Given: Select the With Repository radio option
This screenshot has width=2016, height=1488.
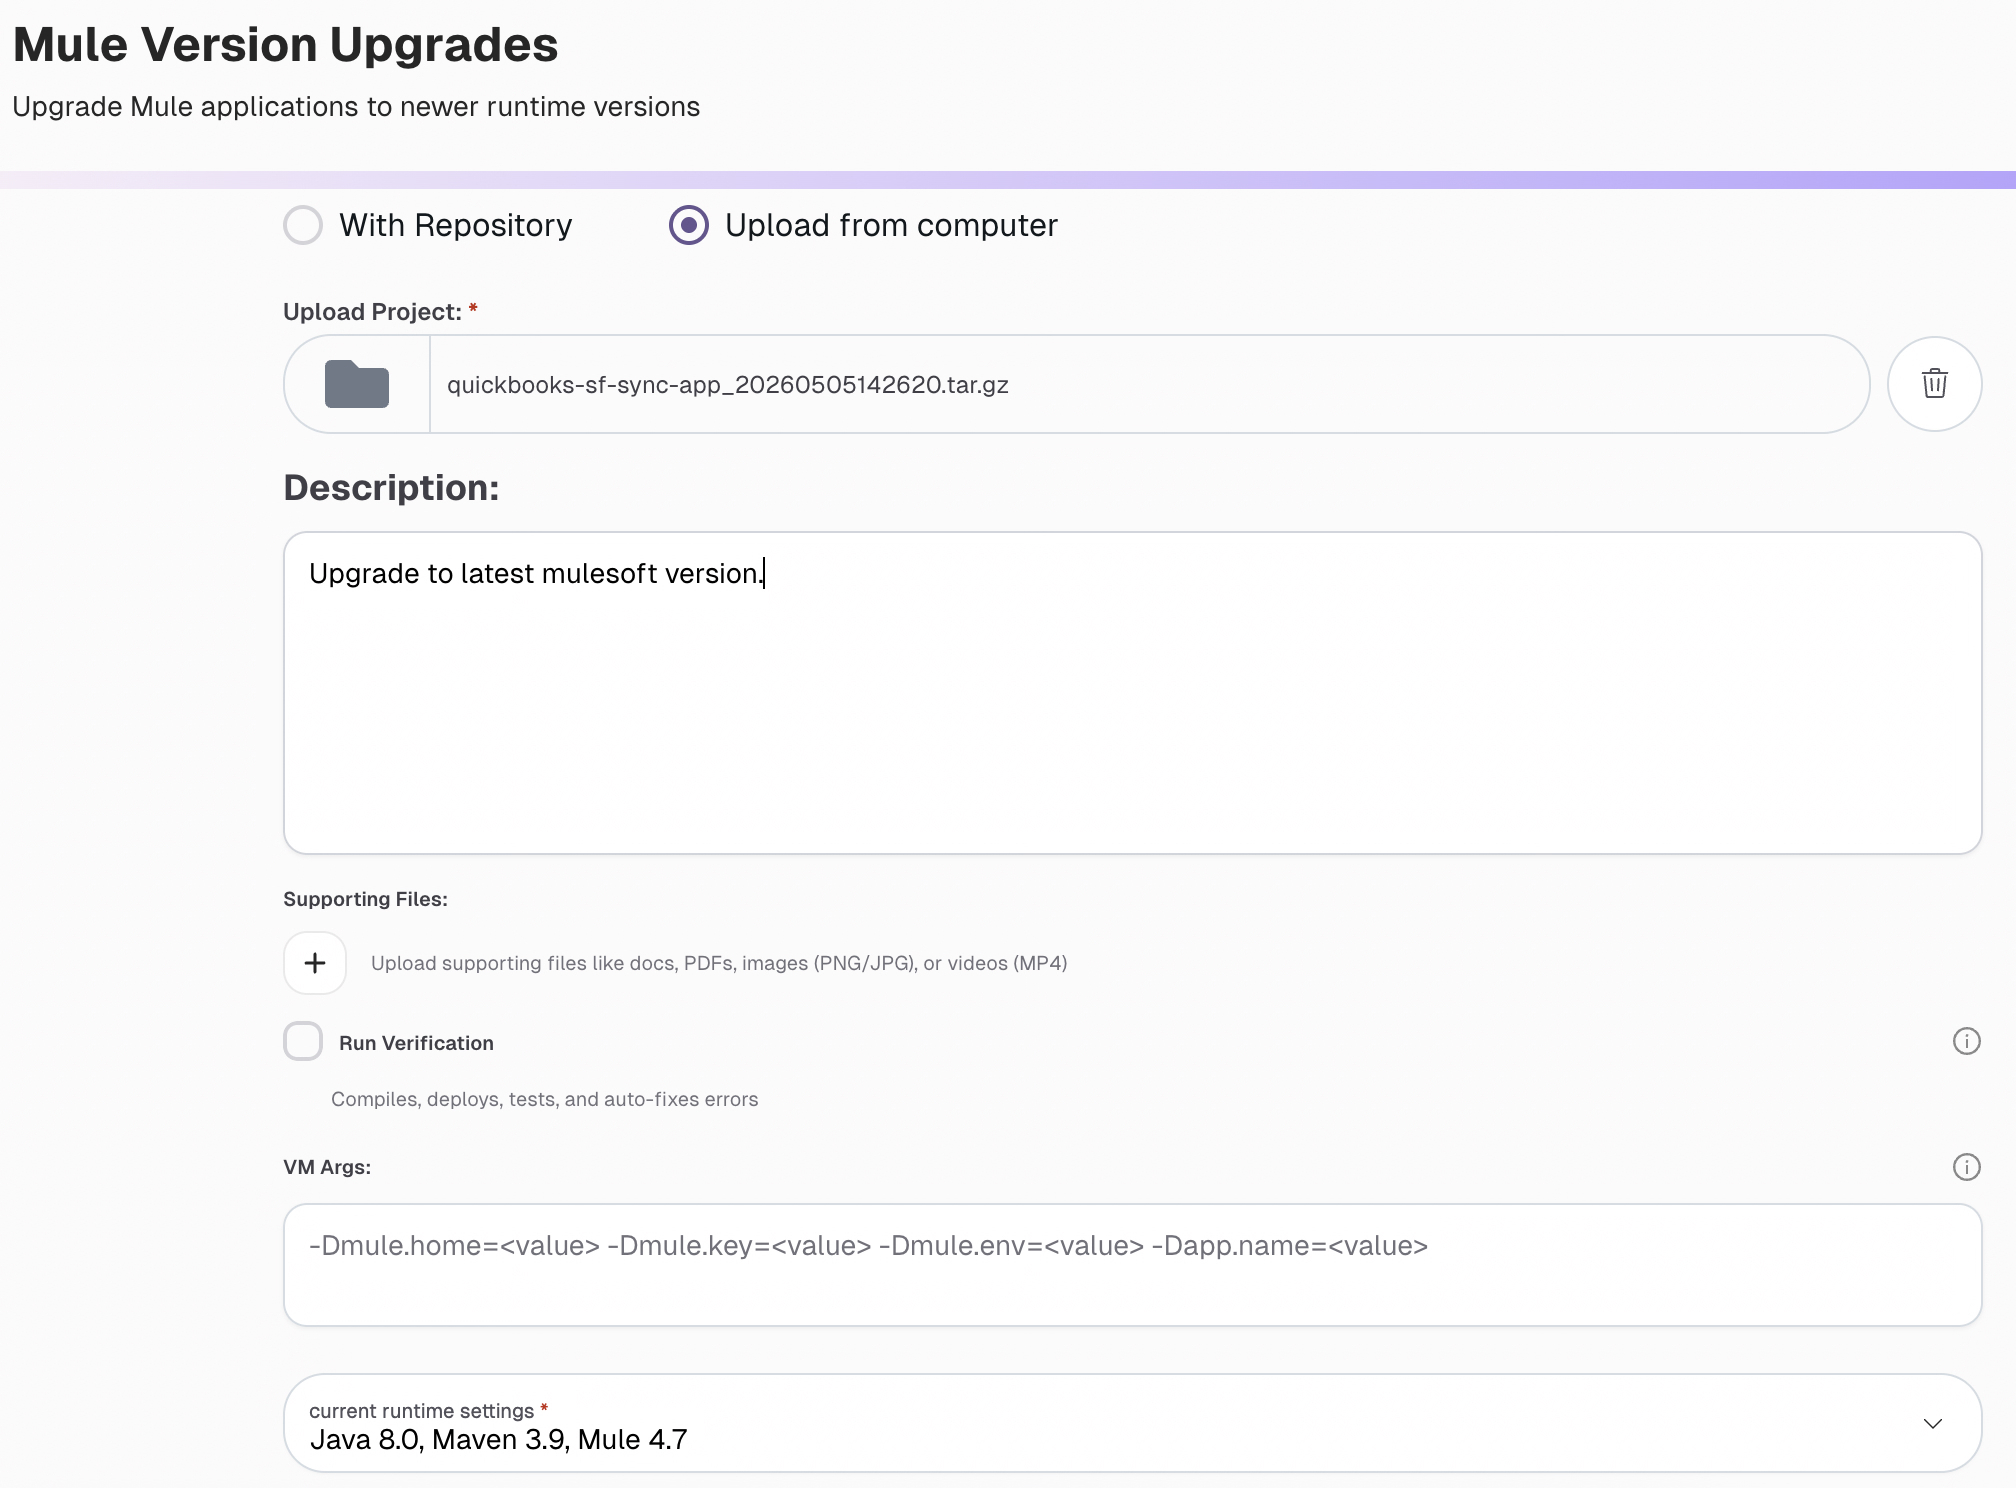Looking at the screenshot, I should 303,225.
